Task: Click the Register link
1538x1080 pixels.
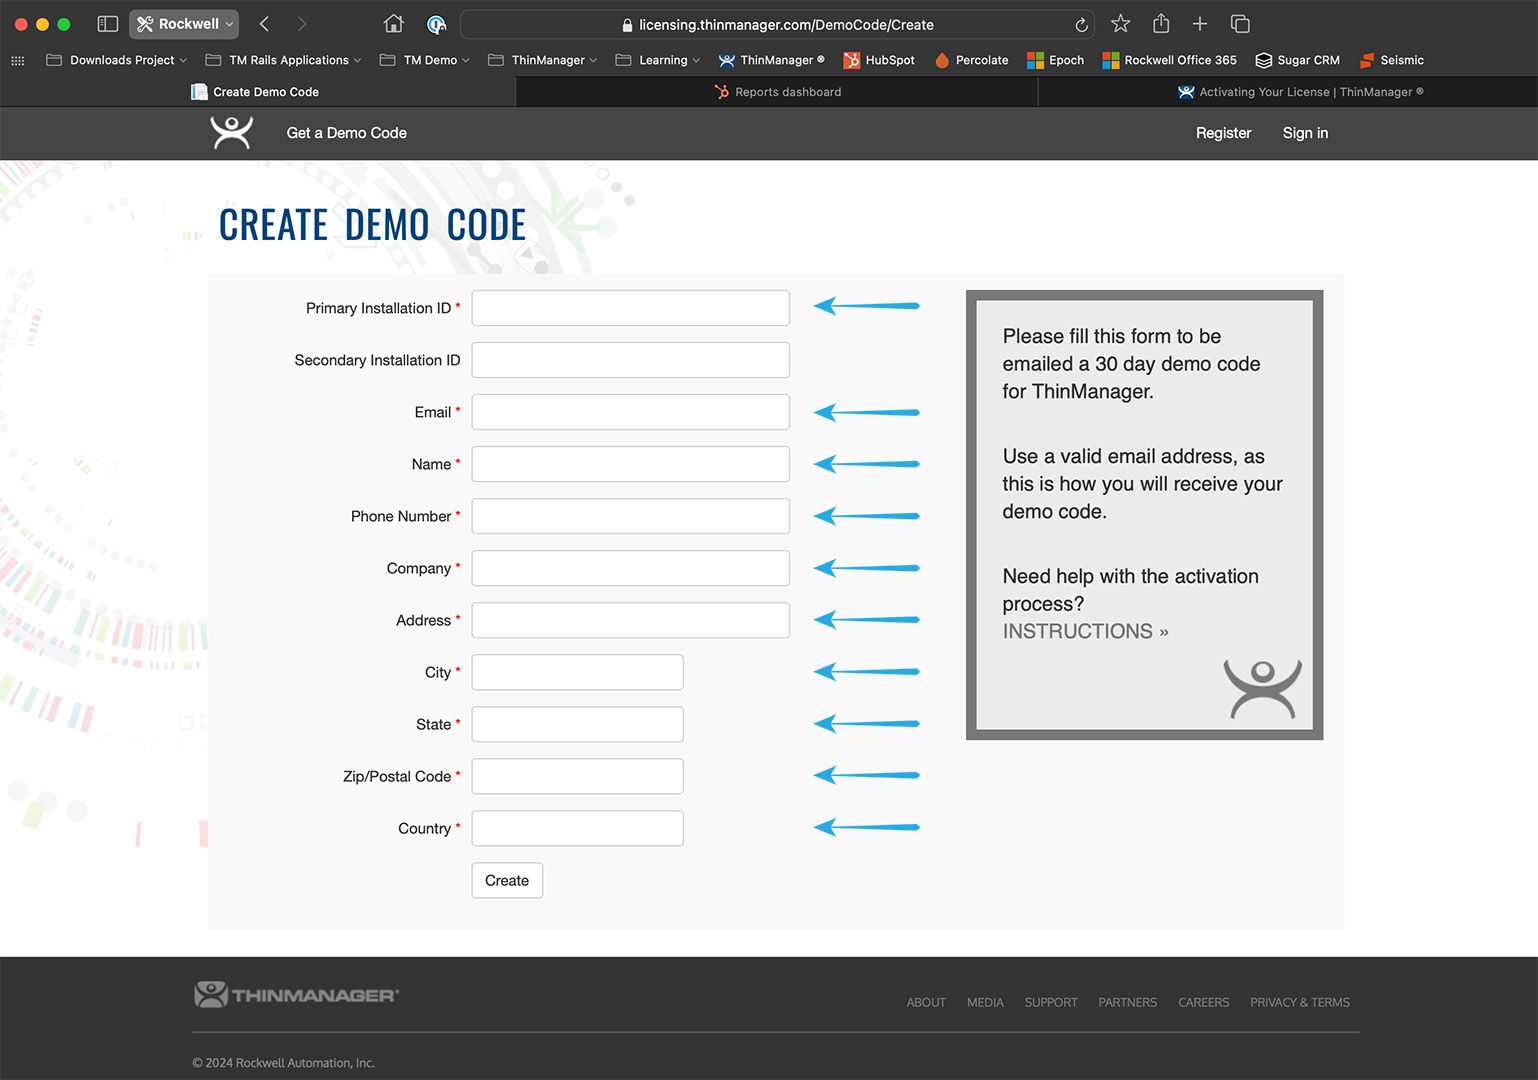Action: pyautogui.click(x=1223, y=133)
